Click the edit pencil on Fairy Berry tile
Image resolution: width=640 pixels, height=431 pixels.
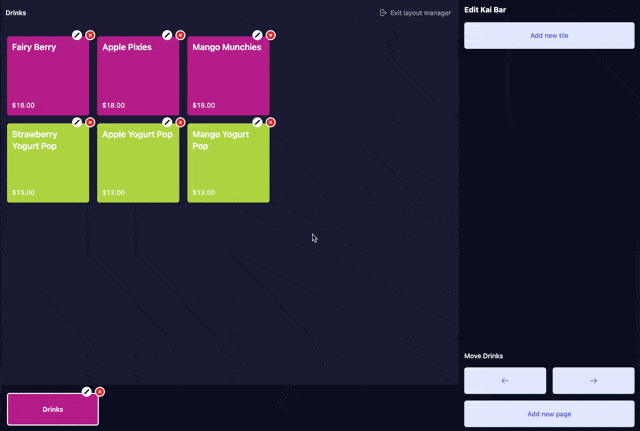coord(77,35)
